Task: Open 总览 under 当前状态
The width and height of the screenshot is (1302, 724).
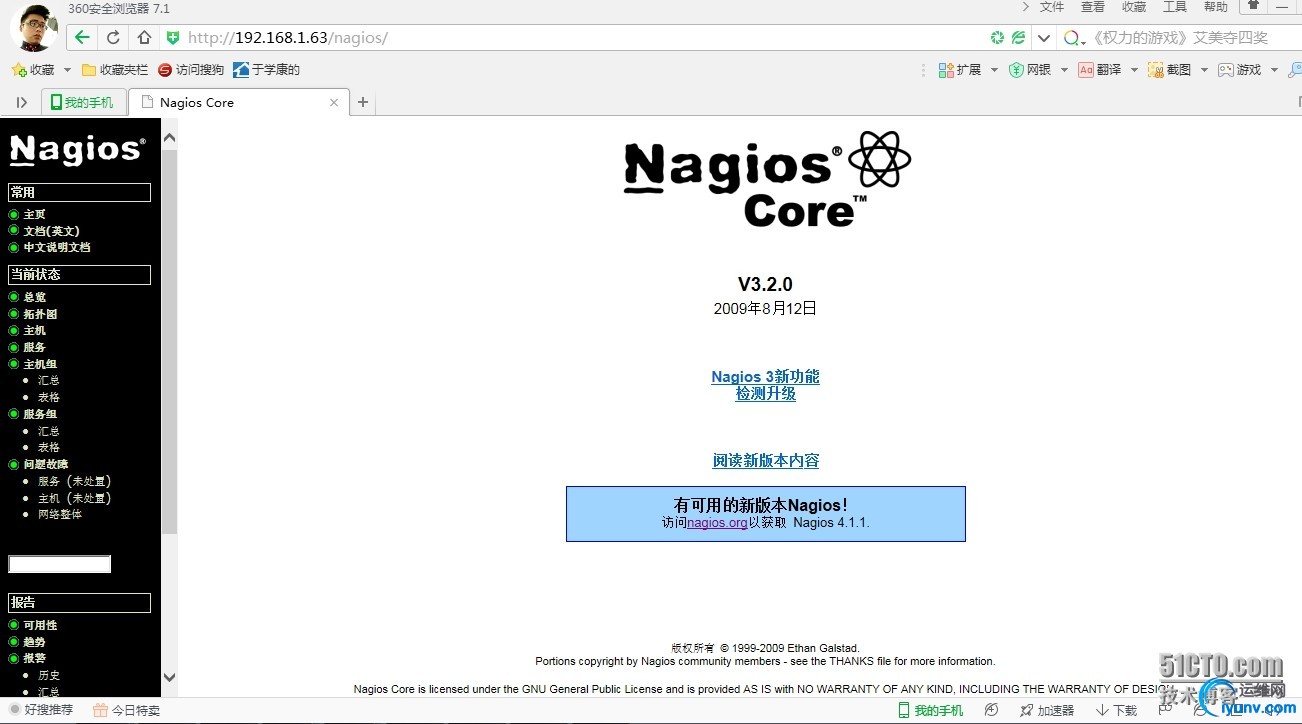Action: tap(34, 297)
